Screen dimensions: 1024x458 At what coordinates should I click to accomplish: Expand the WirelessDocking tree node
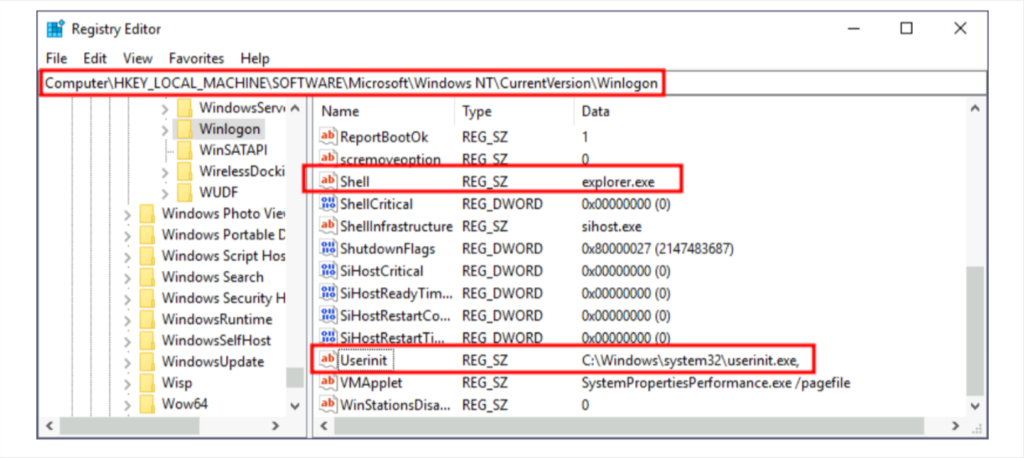(164, 171)
